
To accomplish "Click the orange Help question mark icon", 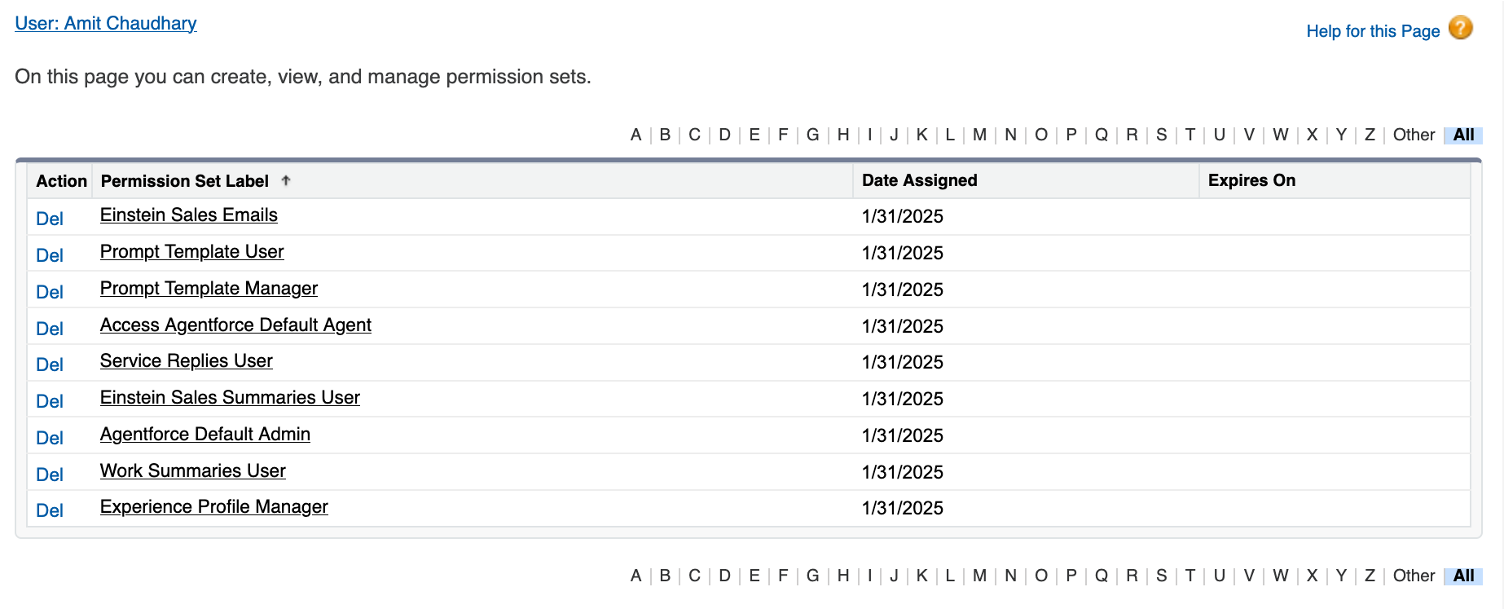I will pyautogui.click(x=1460, y=30).
